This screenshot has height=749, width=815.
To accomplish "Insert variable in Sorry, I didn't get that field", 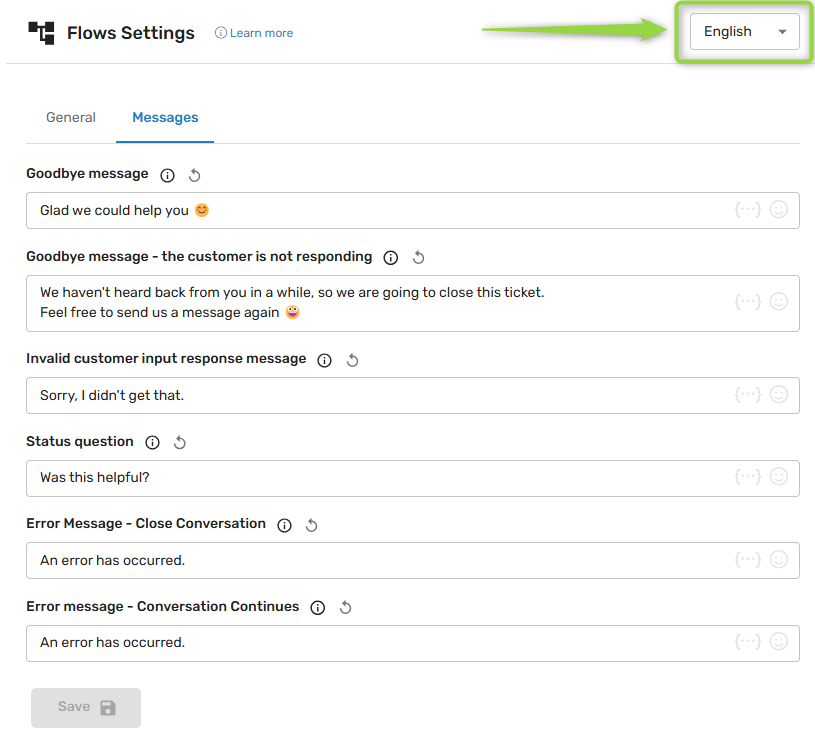I will (x=748, y=395).
